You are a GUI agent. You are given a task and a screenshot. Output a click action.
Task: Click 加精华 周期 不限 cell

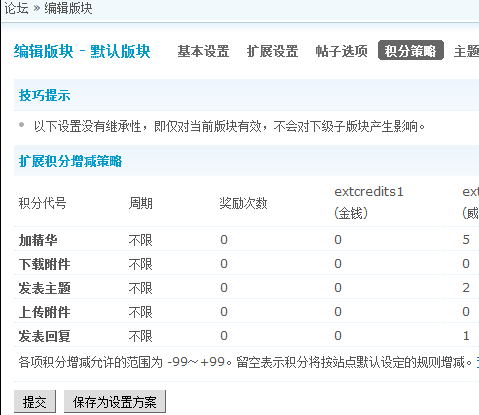coord(141,240)
